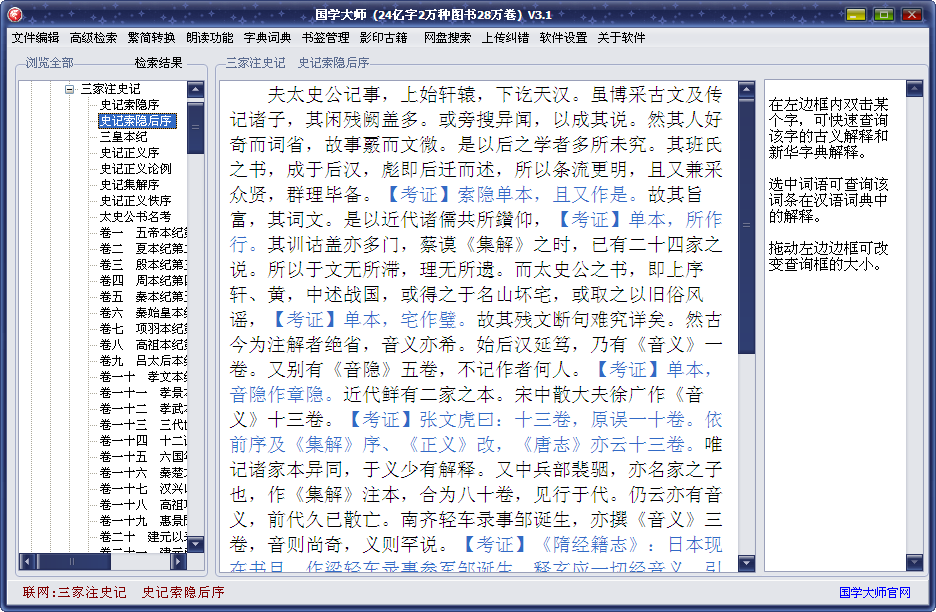The image size is (936, 612).
Task: Click 史记索隐后序 in the status bar
Action: coord(183,592)
